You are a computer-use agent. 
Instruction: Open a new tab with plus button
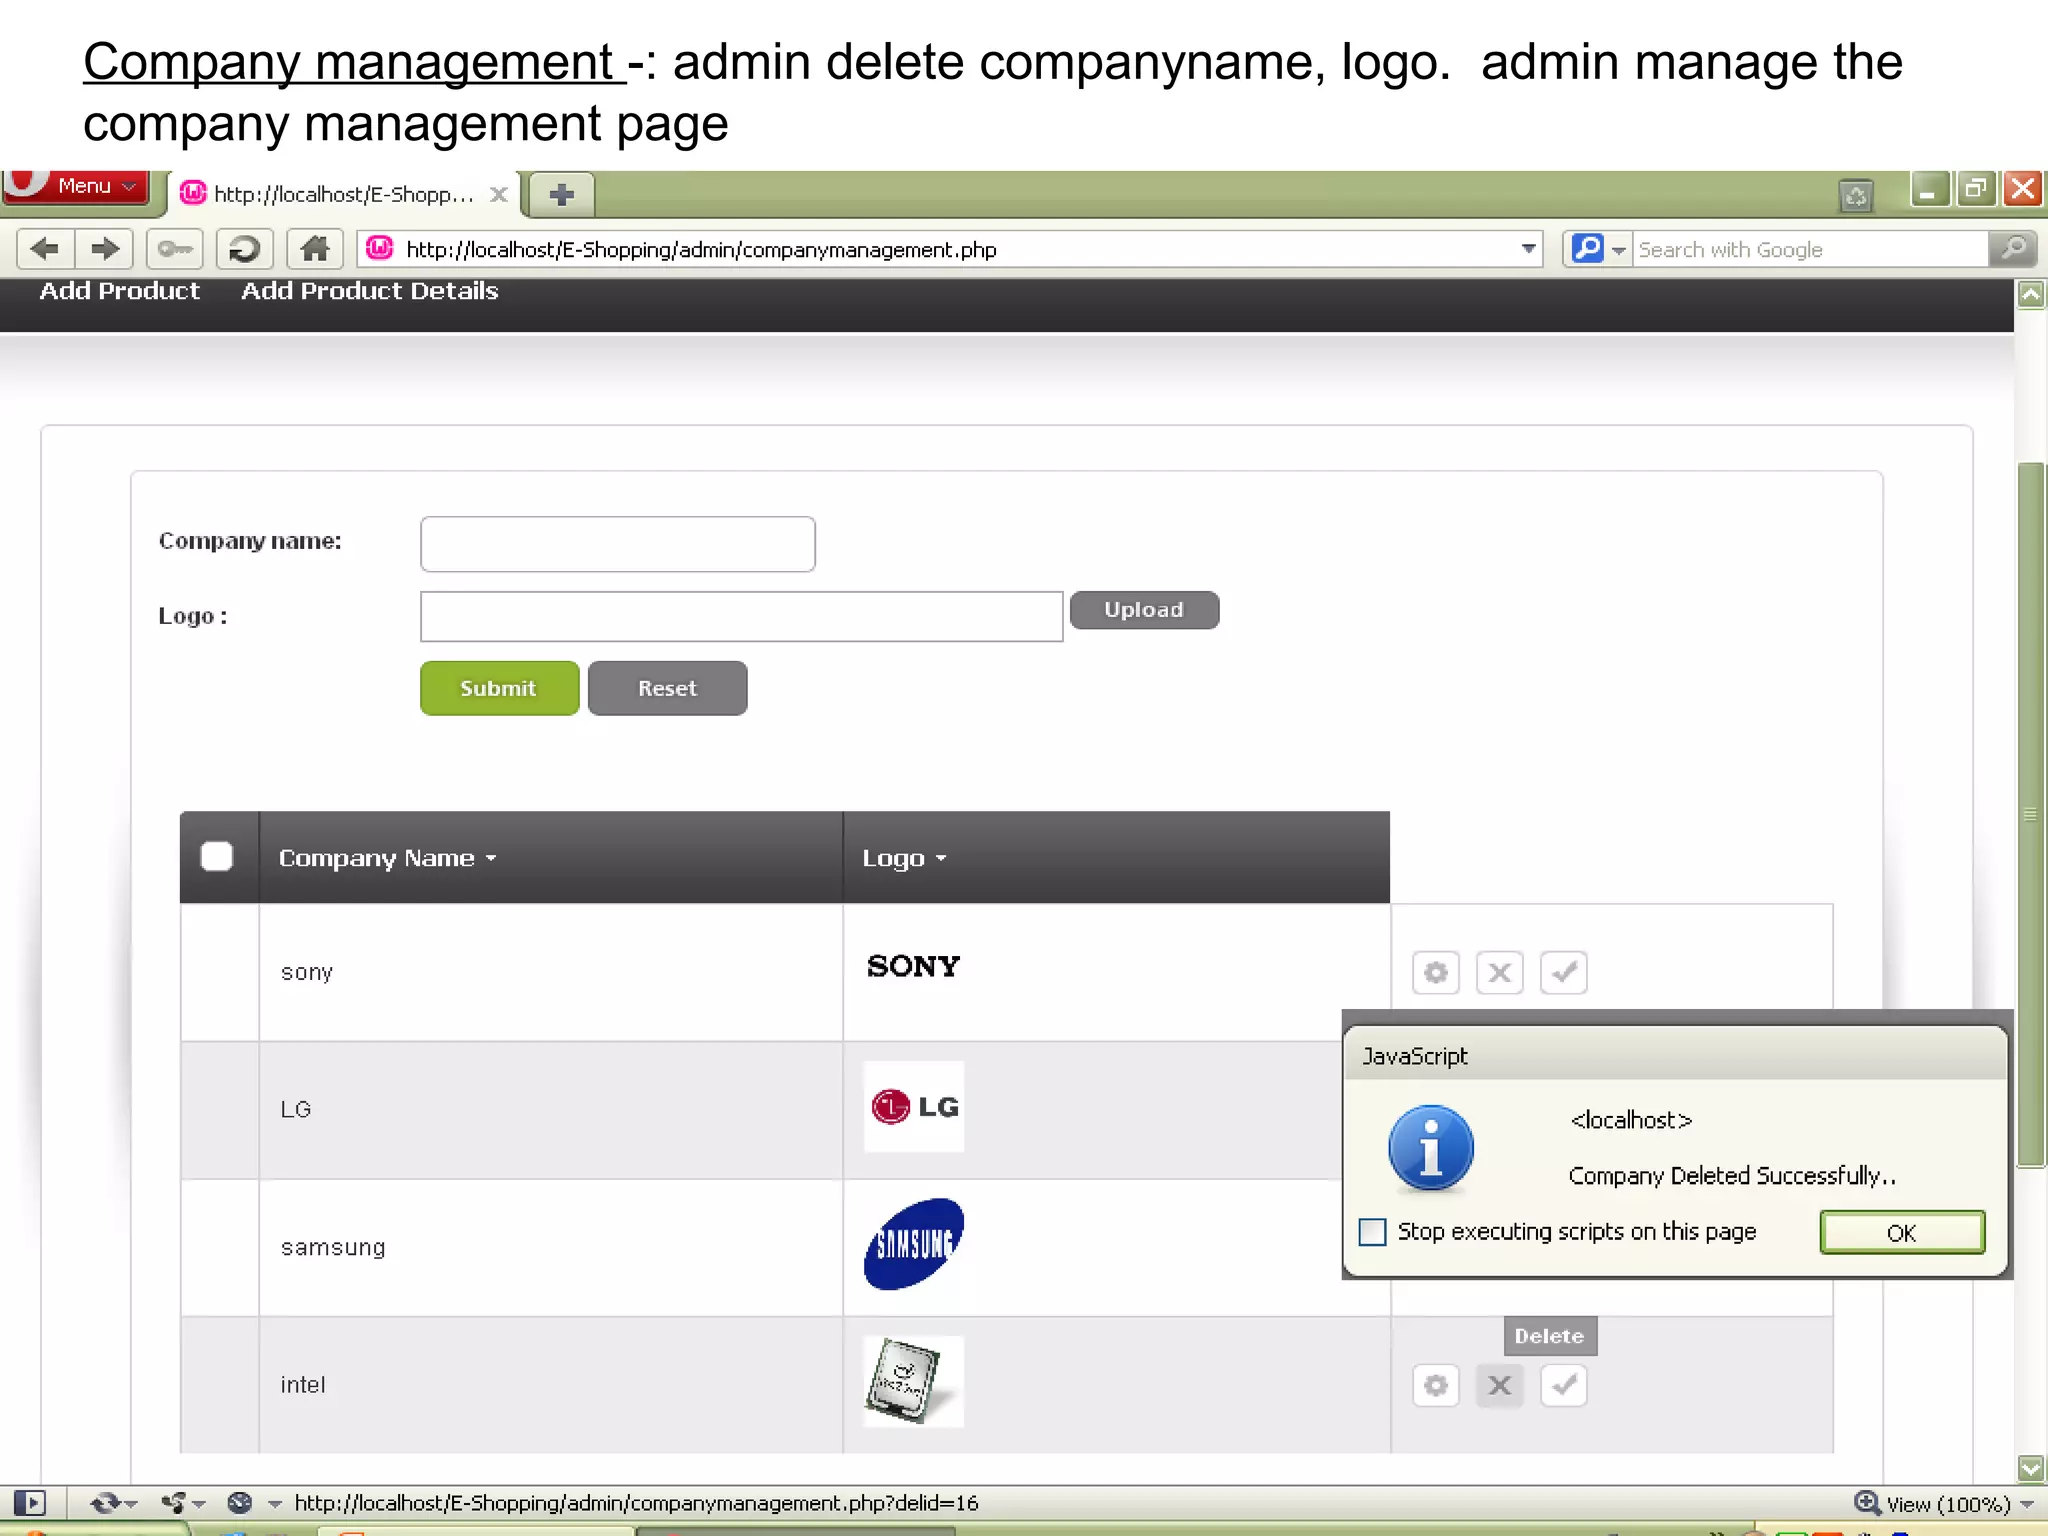click(x=561, y=194)
